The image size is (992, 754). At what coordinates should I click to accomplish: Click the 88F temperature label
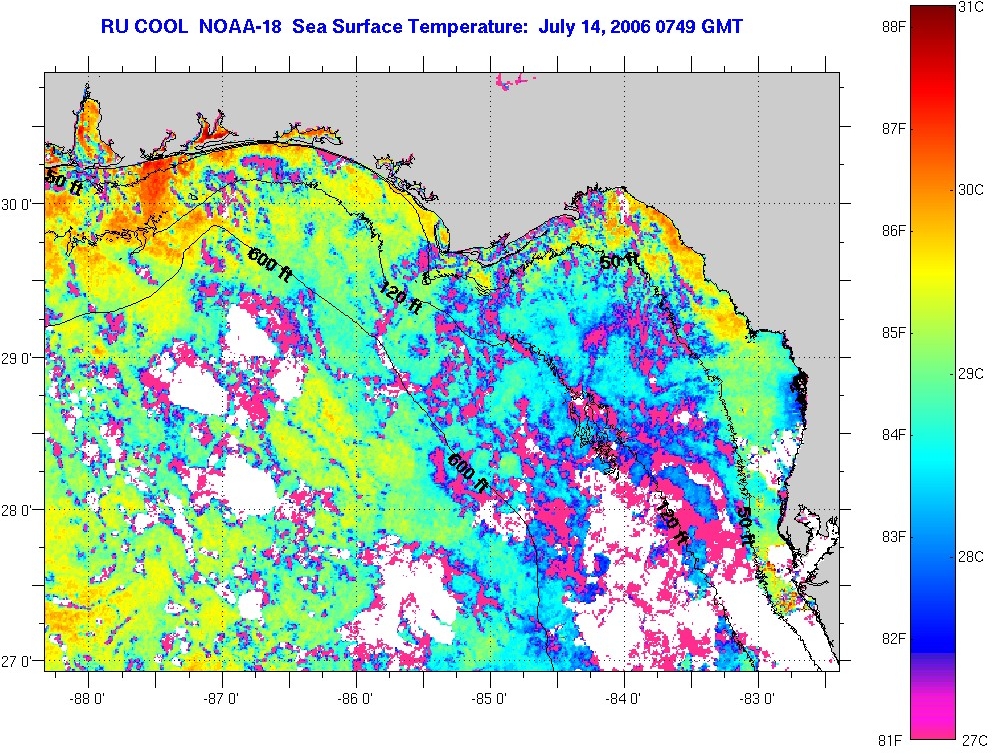point(893,27)
